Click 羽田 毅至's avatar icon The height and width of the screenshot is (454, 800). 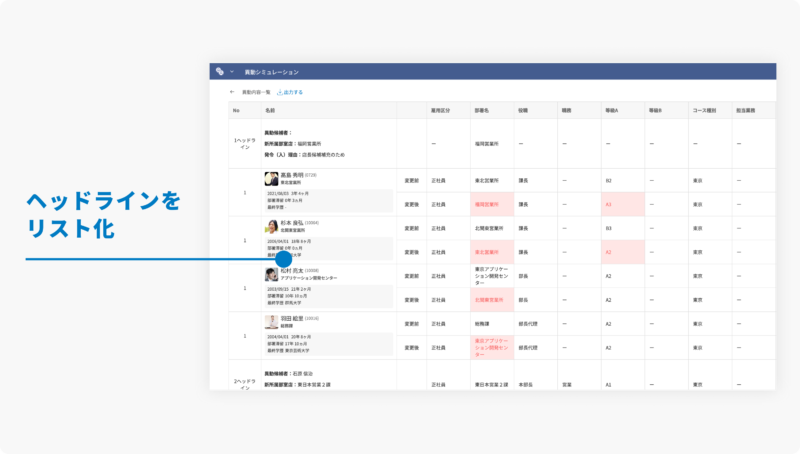(271, 322)
